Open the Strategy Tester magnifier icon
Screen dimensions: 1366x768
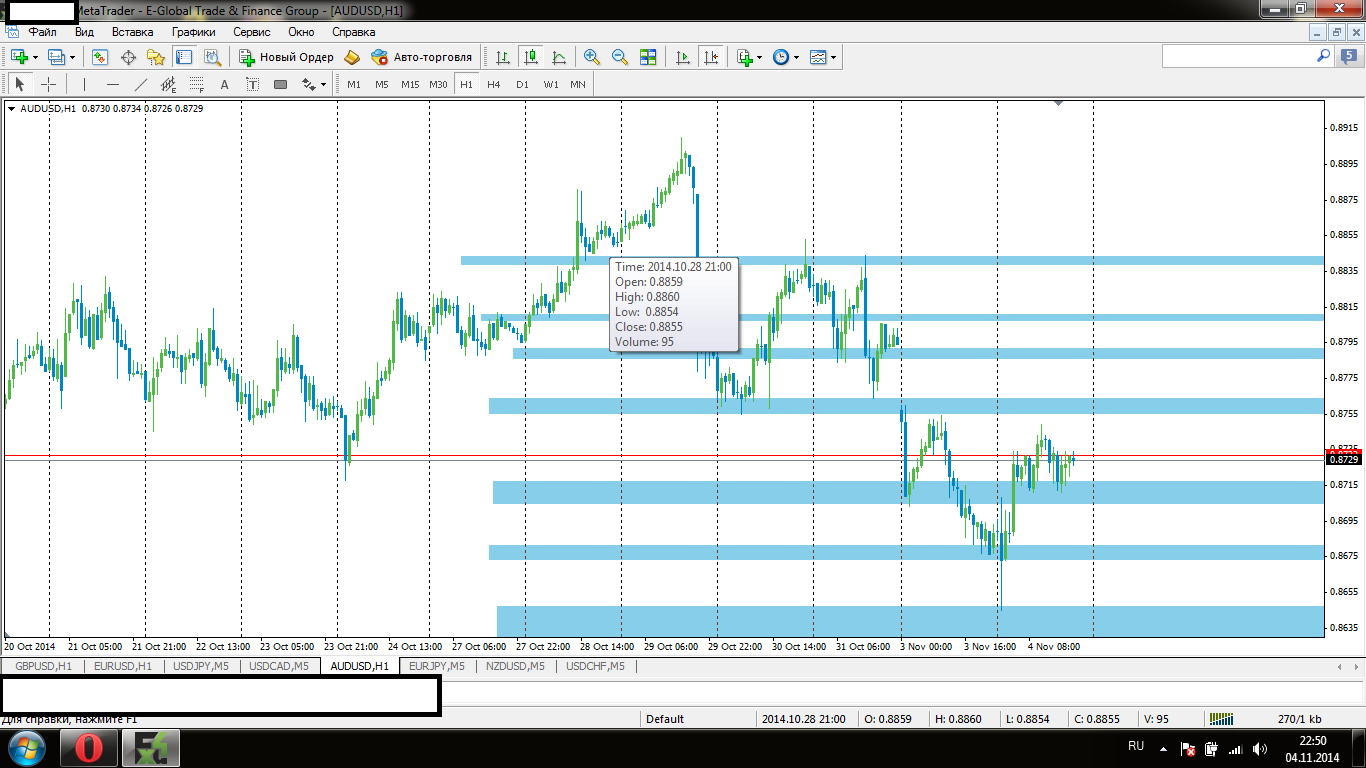(212, 57)
